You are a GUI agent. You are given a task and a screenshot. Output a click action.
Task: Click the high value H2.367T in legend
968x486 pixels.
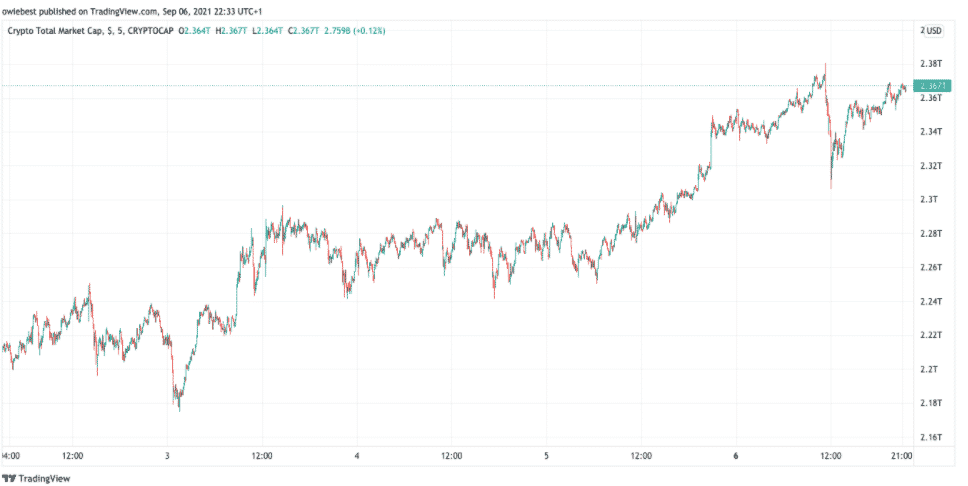click(x=231, y=31)
